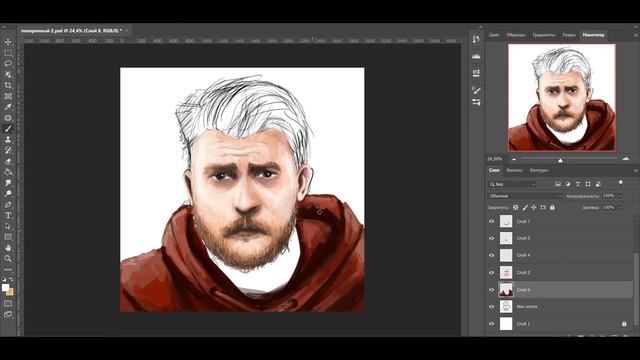Switch to the Градиенты tab
640x360 pixels.
pos(544,35)
